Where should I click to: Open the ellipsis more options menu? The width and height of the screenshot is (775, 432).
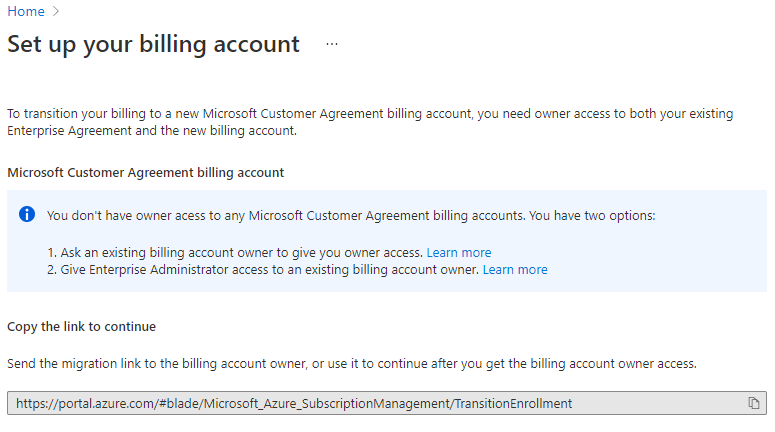tap(332, 45)
